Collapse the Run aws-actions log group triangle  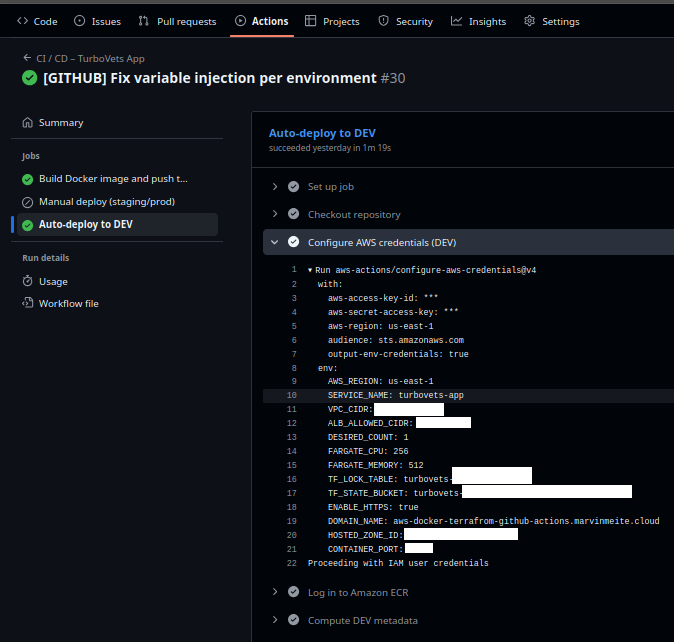(x=311, y=270)
